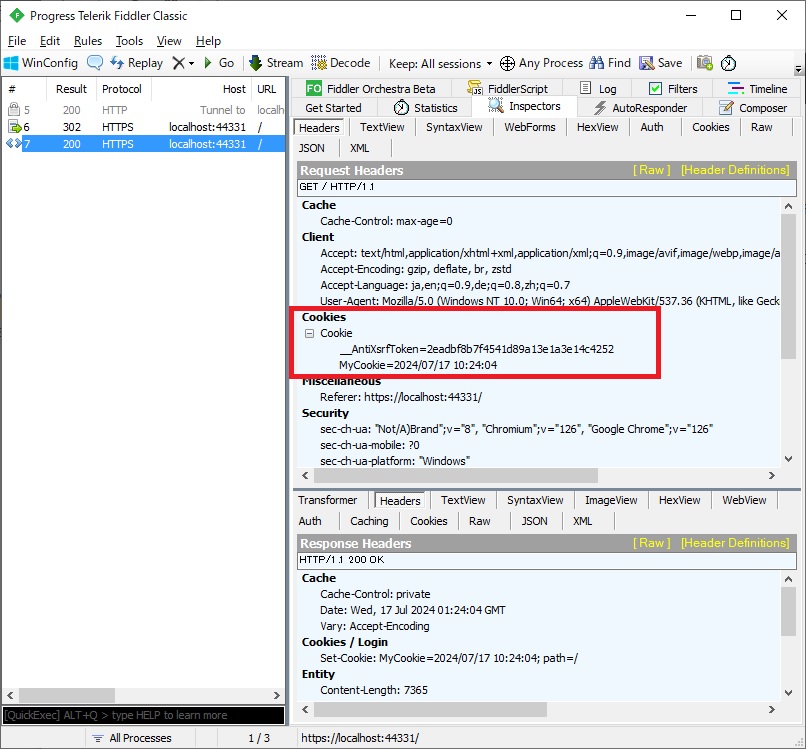
Task: Switch to the Timeline tab
Action: (x=757, y=88)
